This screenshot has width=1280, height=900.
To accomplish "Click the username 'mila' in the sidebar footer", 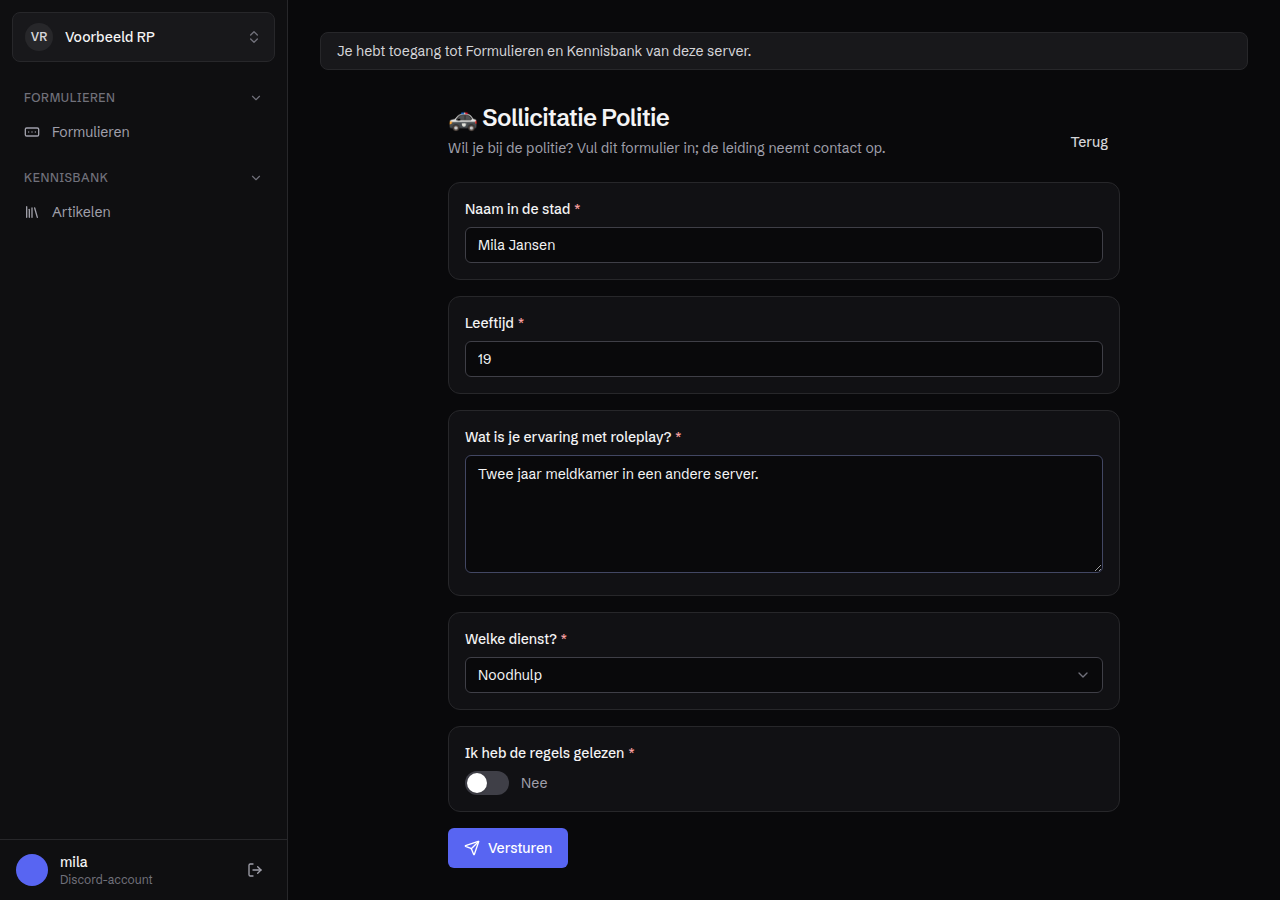I will [74, 862].
